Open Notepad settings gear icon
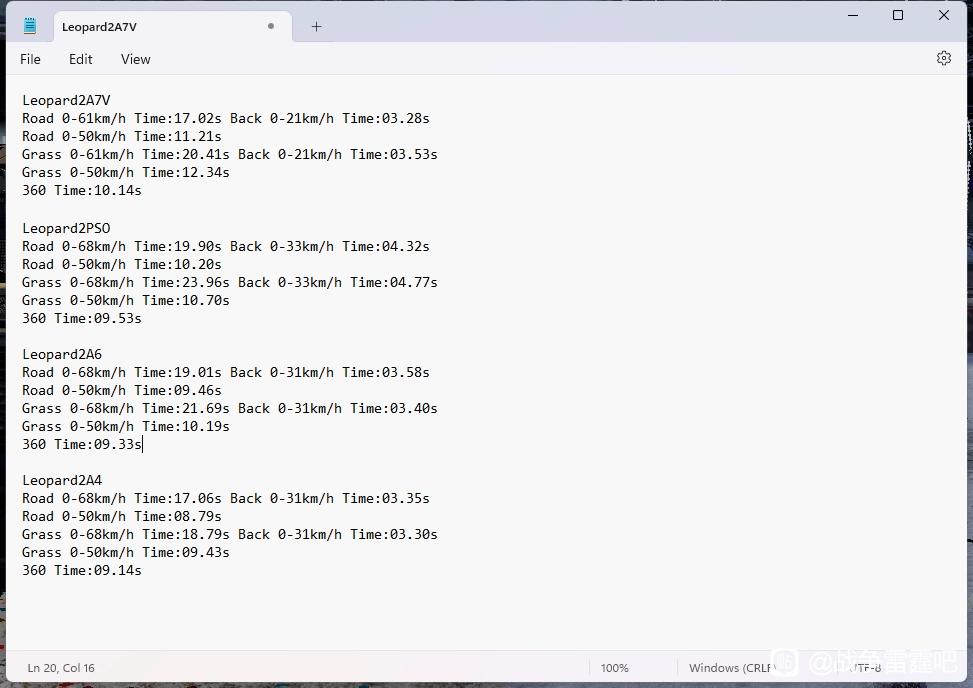This screenshot has height=688, width=973. (x=943, y=58)
